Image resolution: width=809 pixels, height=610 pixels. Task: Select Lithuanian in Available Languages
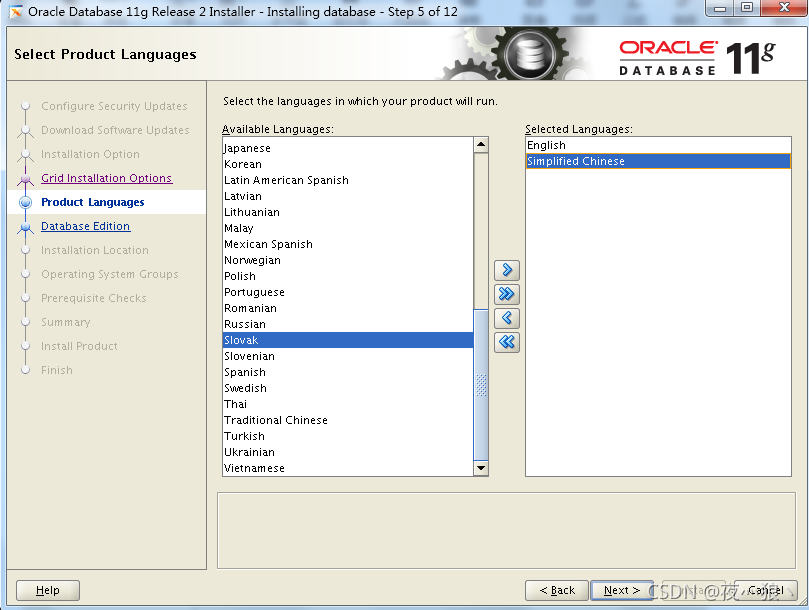coord(348,212)
